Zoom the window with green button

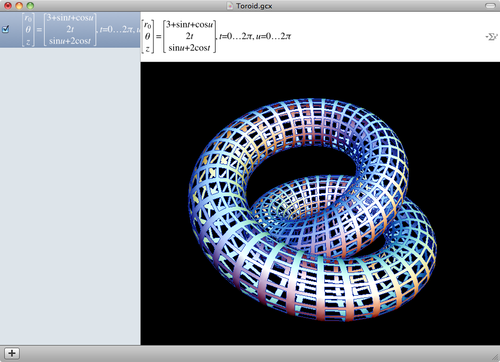[30, 6]
